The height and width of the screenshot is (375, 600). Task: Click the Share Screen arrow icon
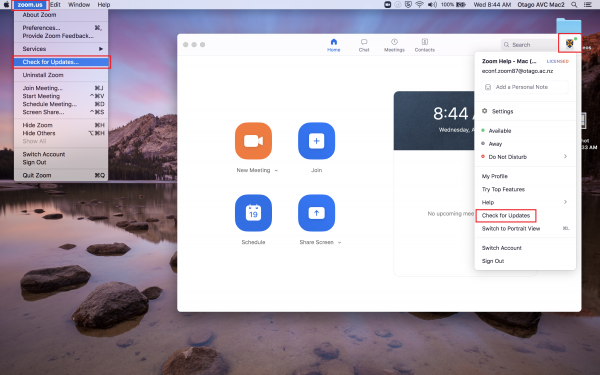tap(316, 213)
